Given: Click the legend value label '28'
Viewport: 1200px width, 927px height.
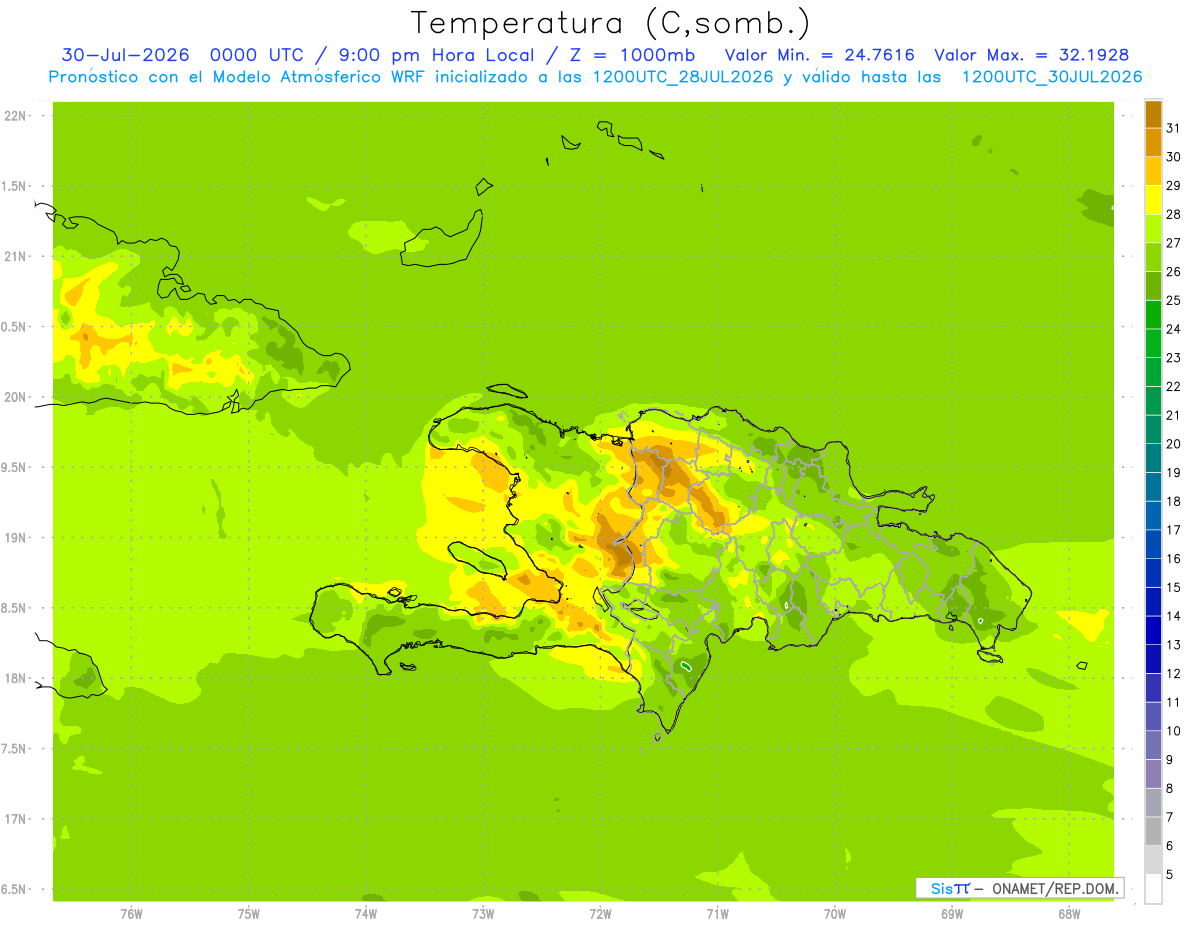Looking at the screenshot, I should pyautogui.click(x=1173, y=214).
